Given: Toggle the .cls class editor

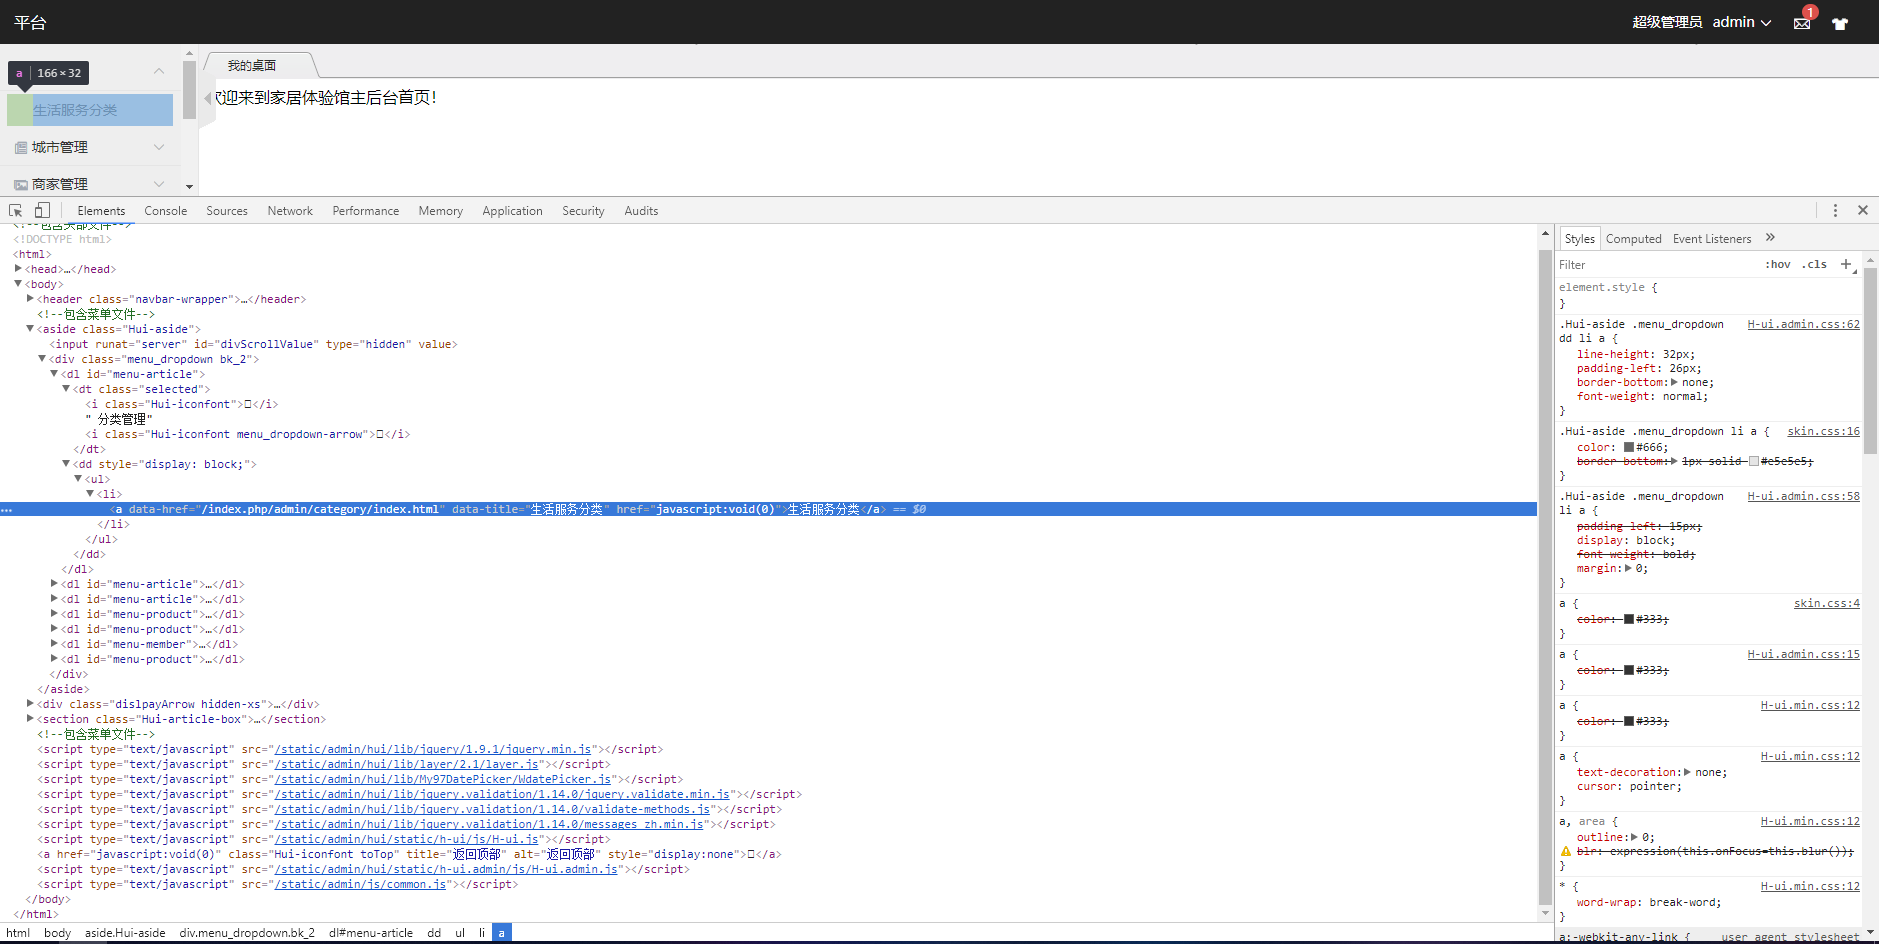Looking at the screenshot, I should point(1815,264).
